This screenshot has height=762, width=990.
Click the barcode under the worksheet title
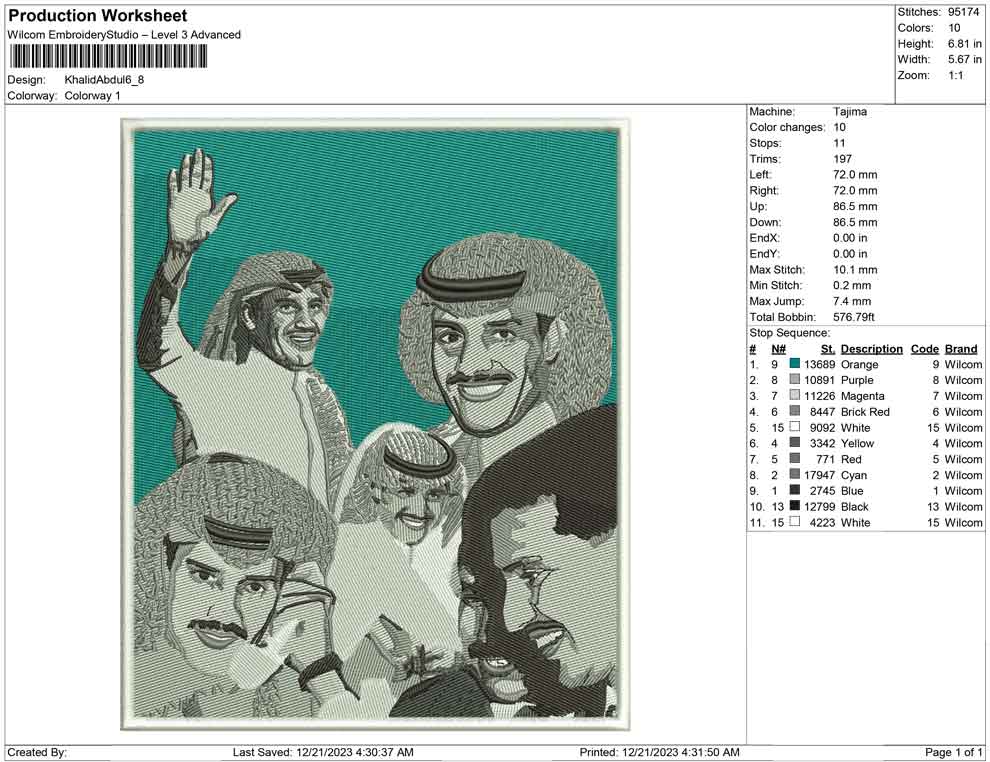[107, 56]
